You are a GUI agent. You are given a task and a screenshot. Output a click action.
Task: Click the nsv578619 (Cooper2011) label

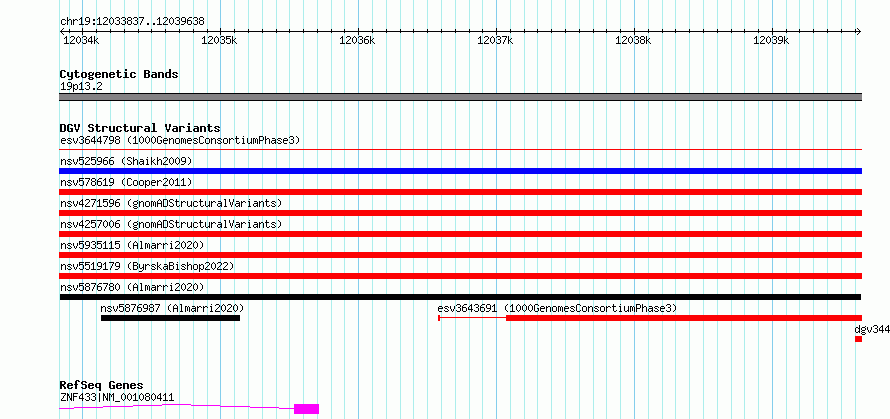(126, 182)
